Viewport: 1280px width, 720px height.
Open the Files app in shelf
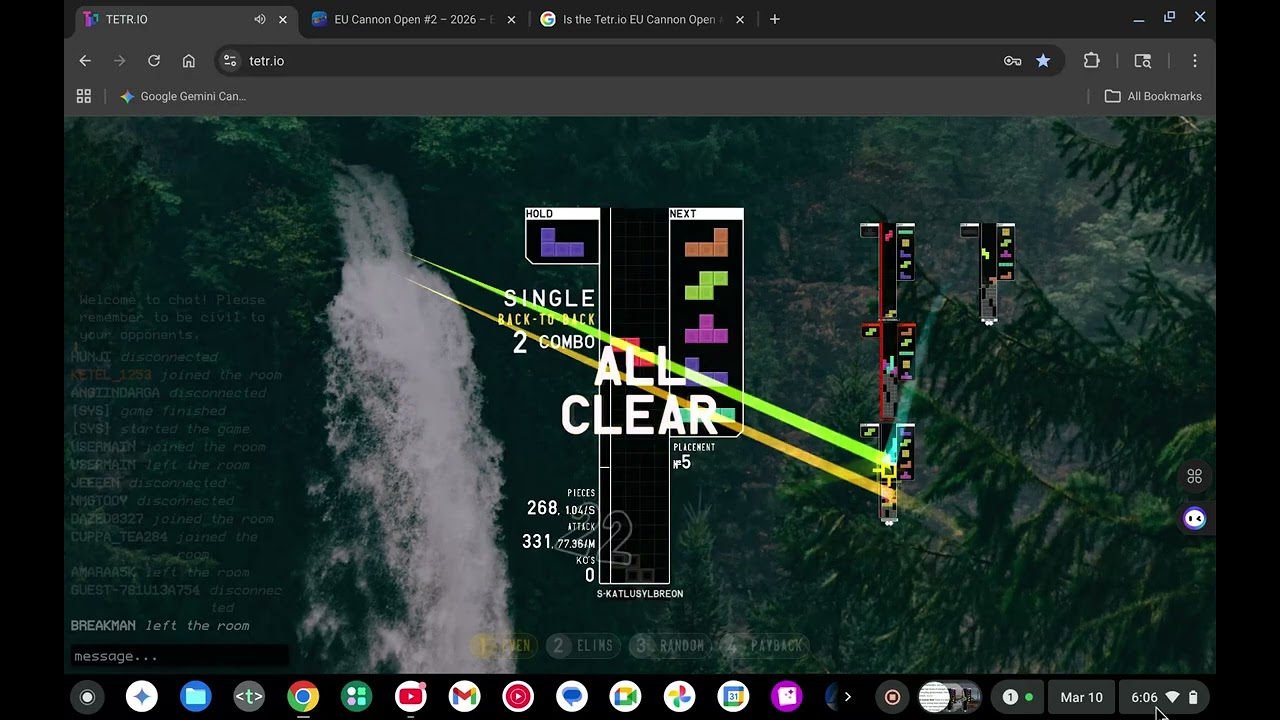(196, 697)
